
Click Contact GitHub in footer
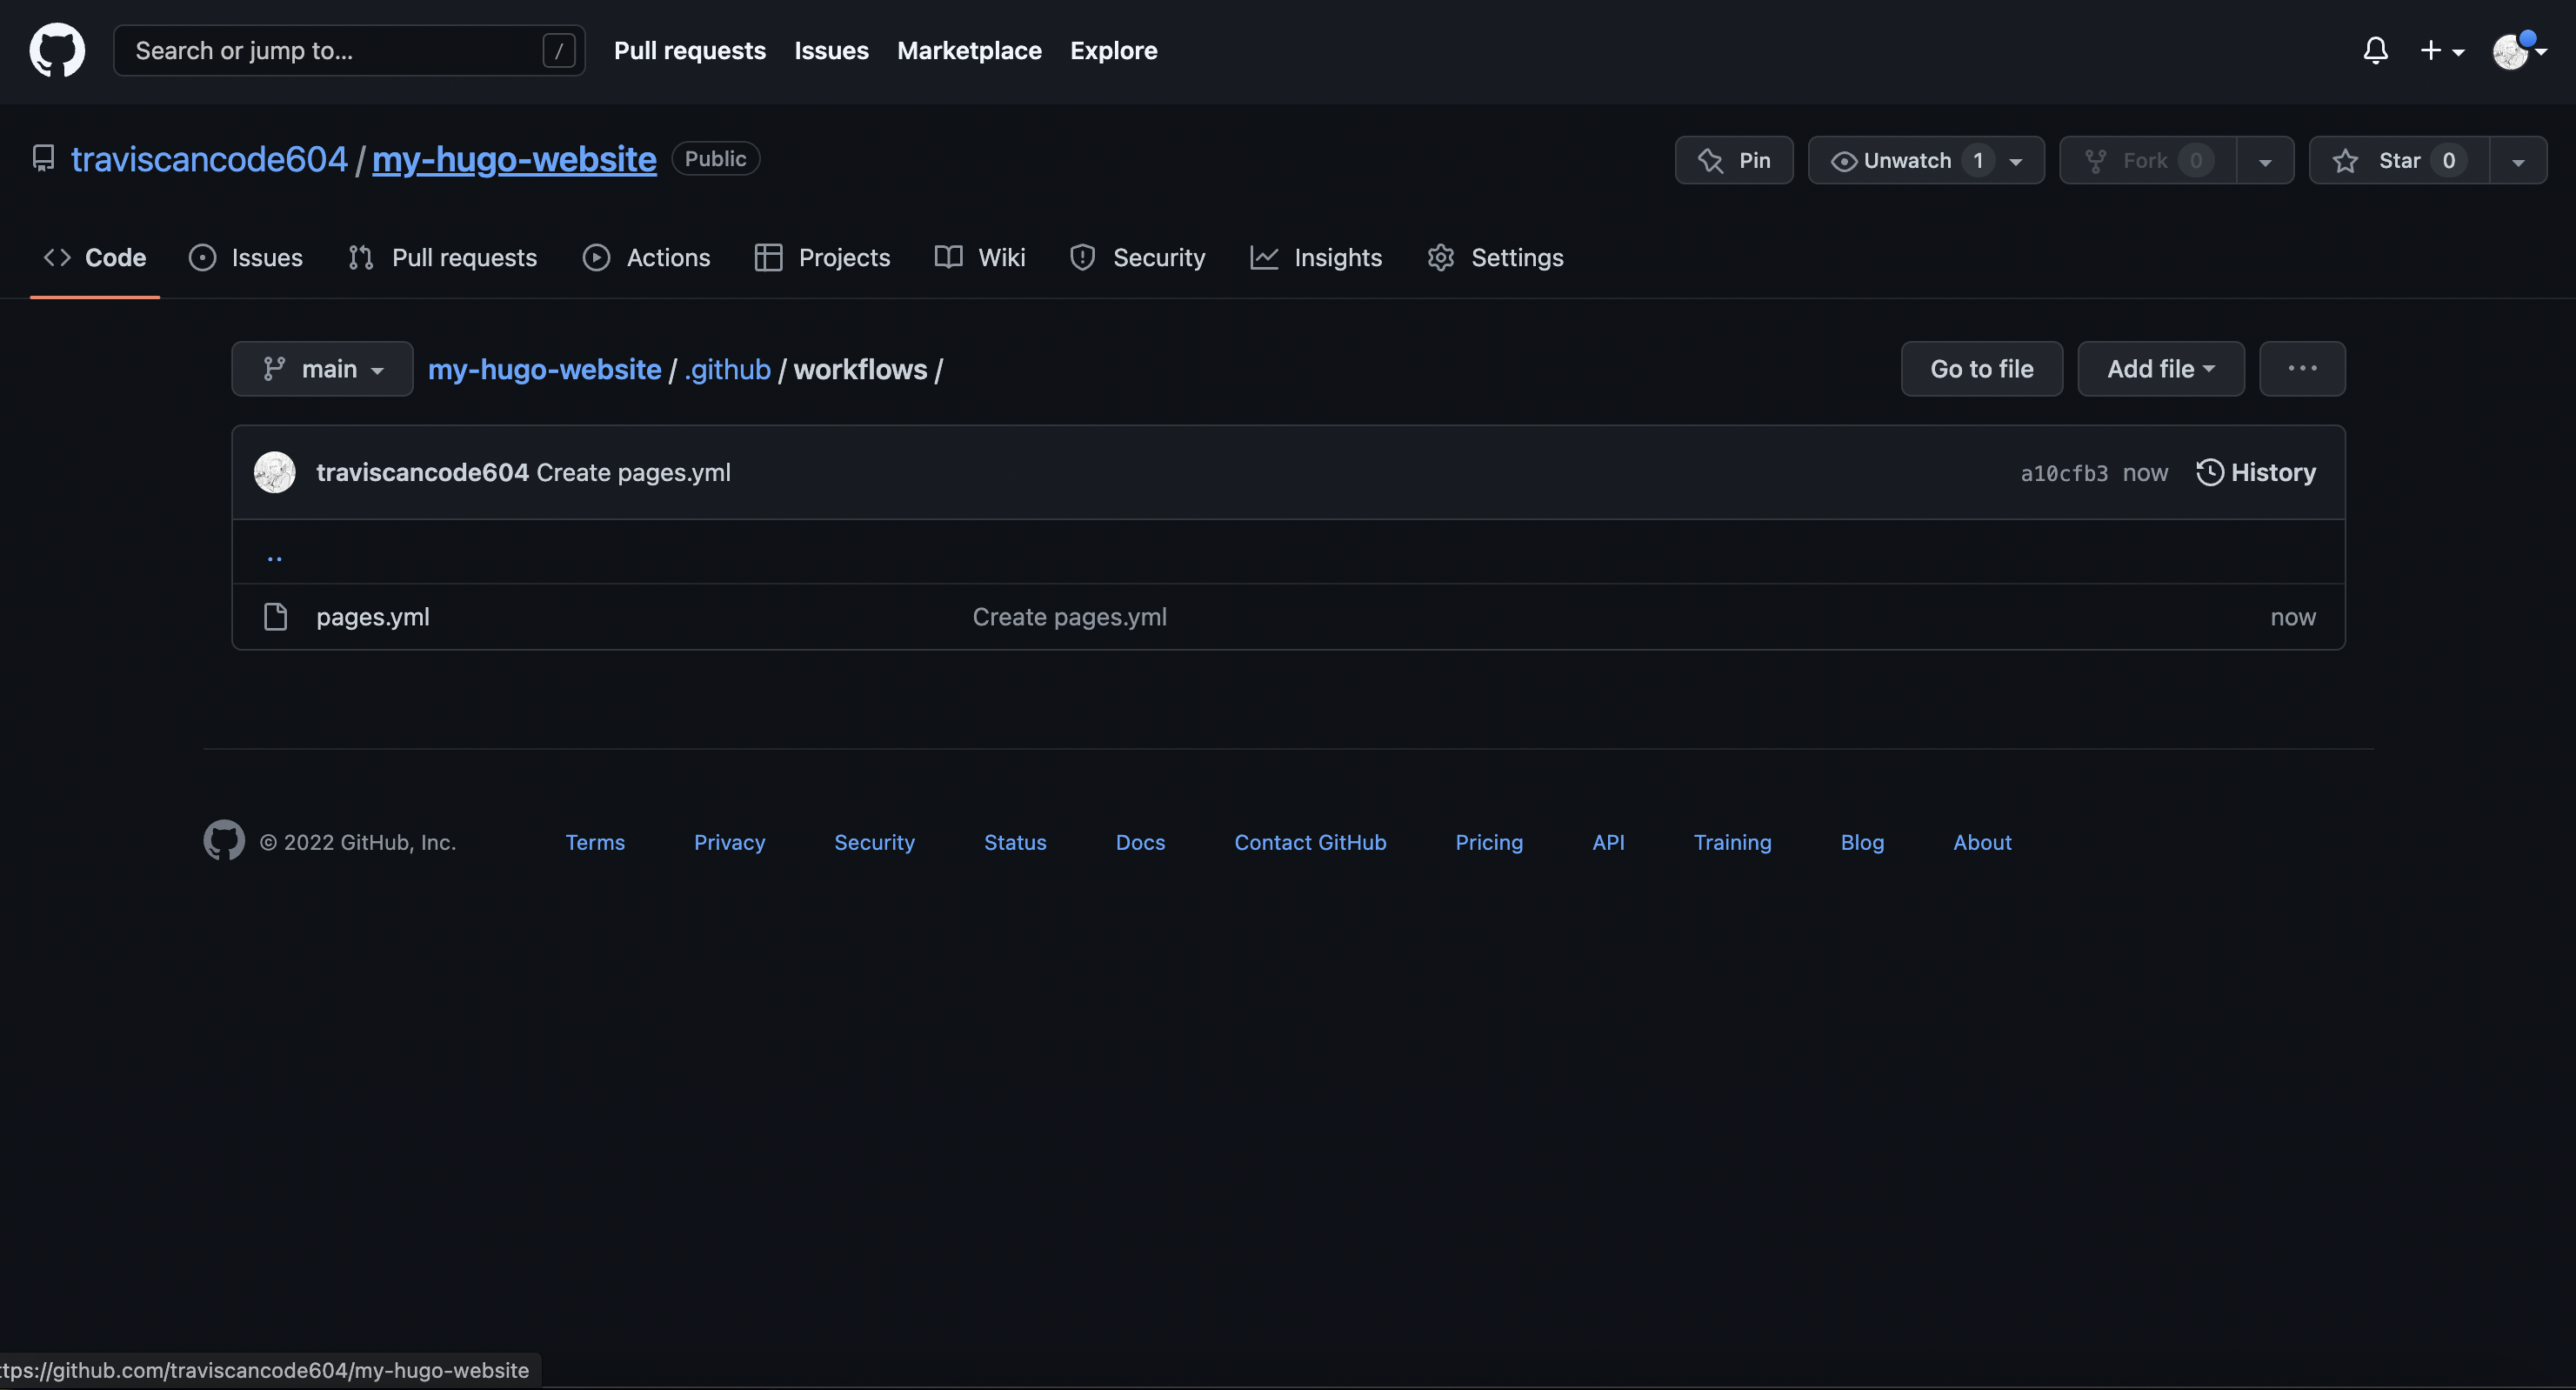point(1310,842)
